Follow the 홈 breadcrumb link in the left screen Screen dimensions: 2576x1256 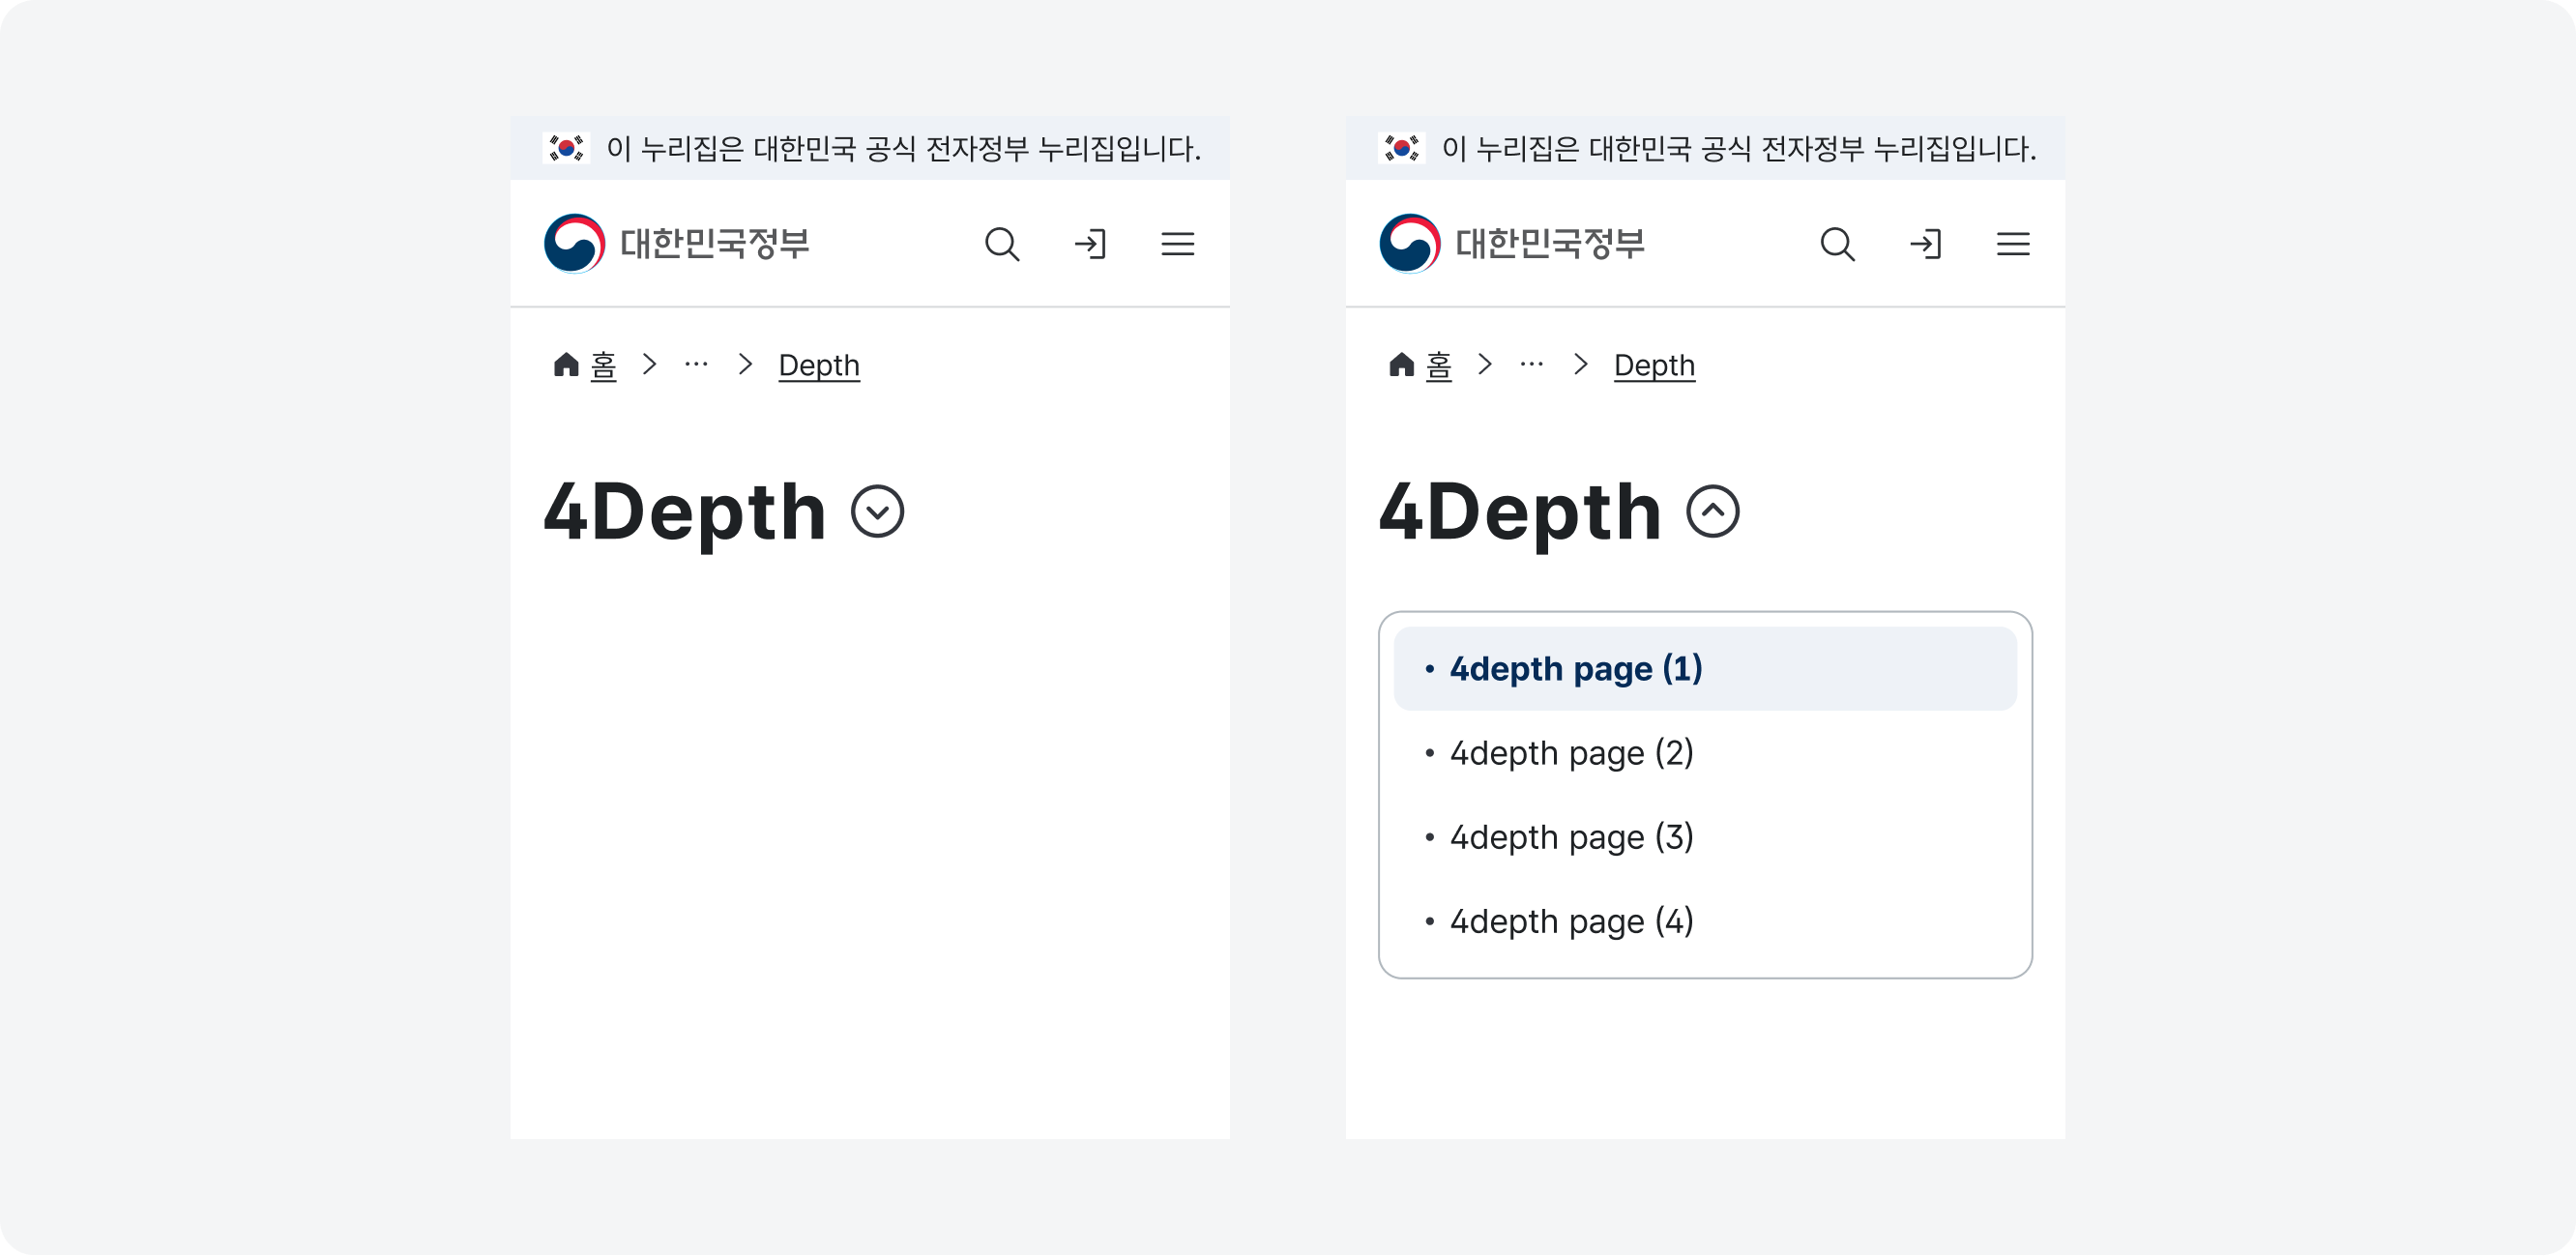click(603, 366)
